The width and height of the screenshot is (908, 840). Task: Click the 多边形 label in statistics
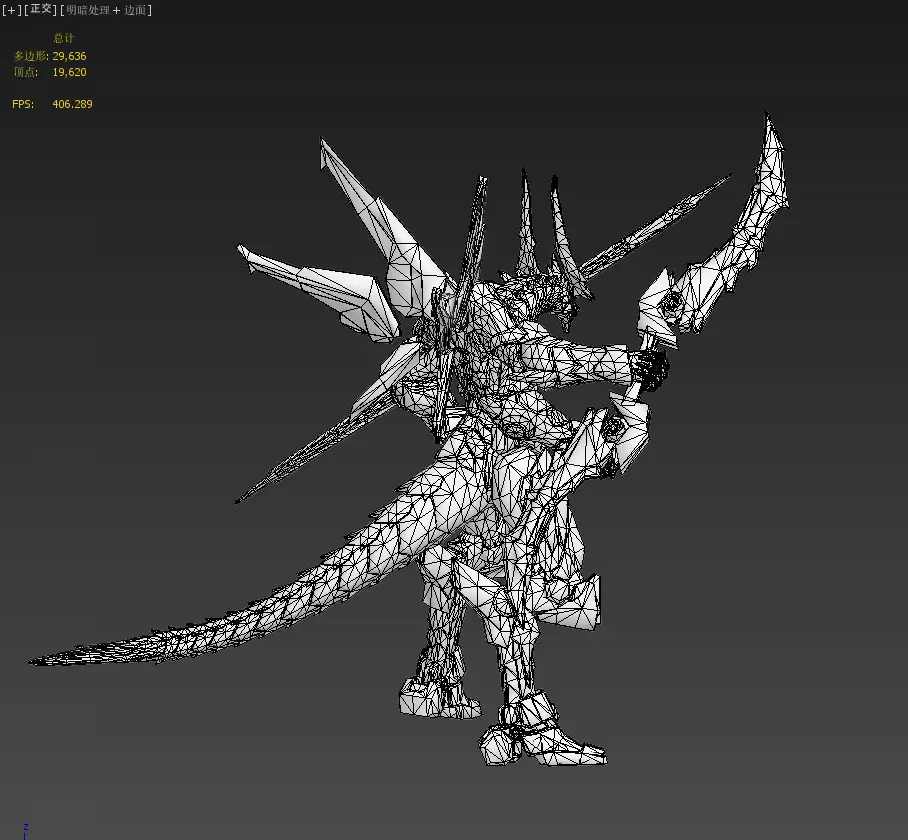pos(30,56)
